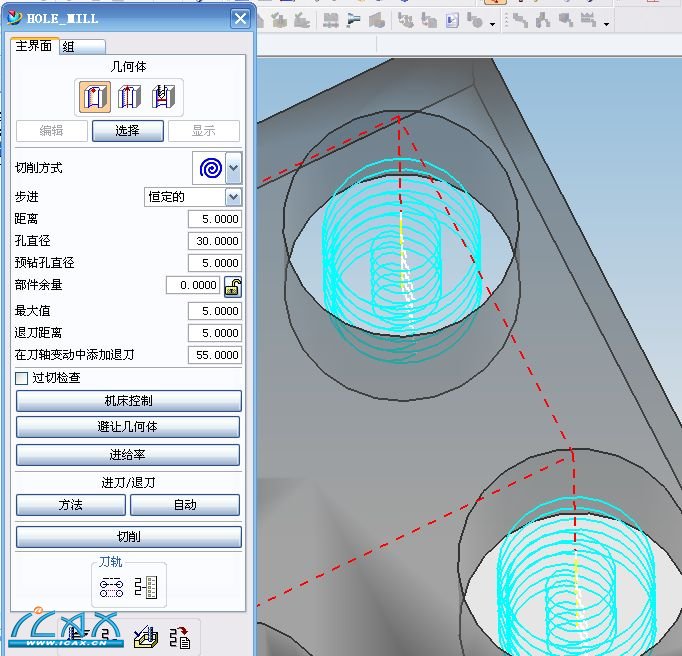
Task: Open the 进给率 settings
Action: [128, 455]
